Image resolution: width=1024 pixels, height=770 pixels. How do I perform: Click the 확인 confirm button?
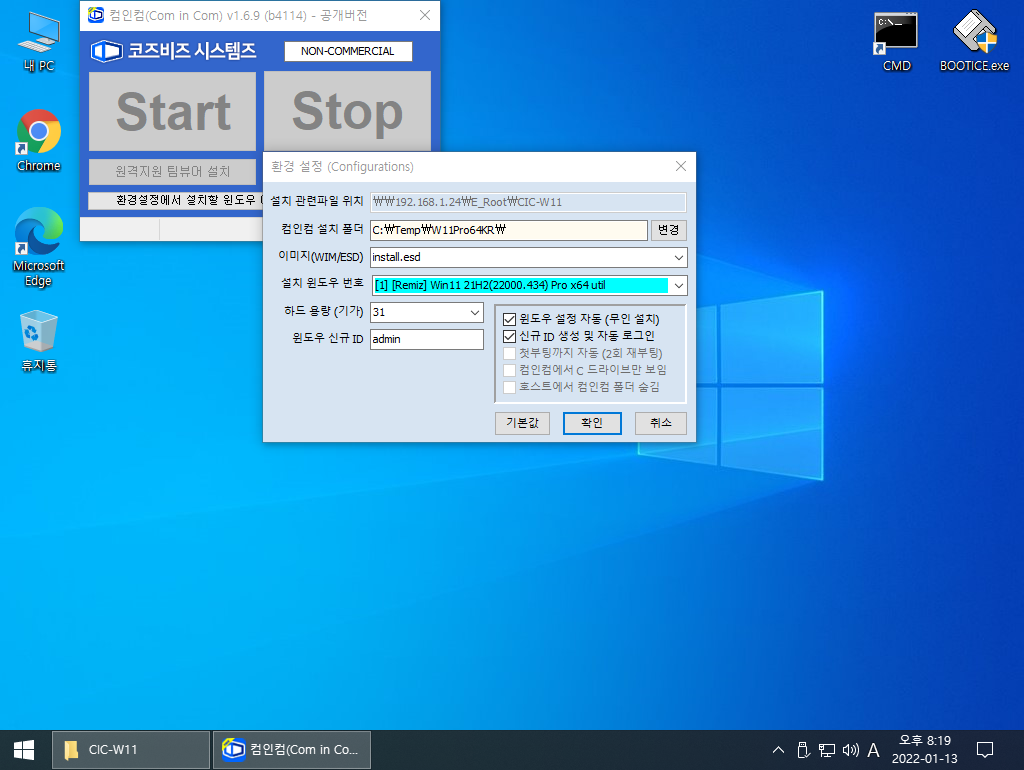(592, 423)
